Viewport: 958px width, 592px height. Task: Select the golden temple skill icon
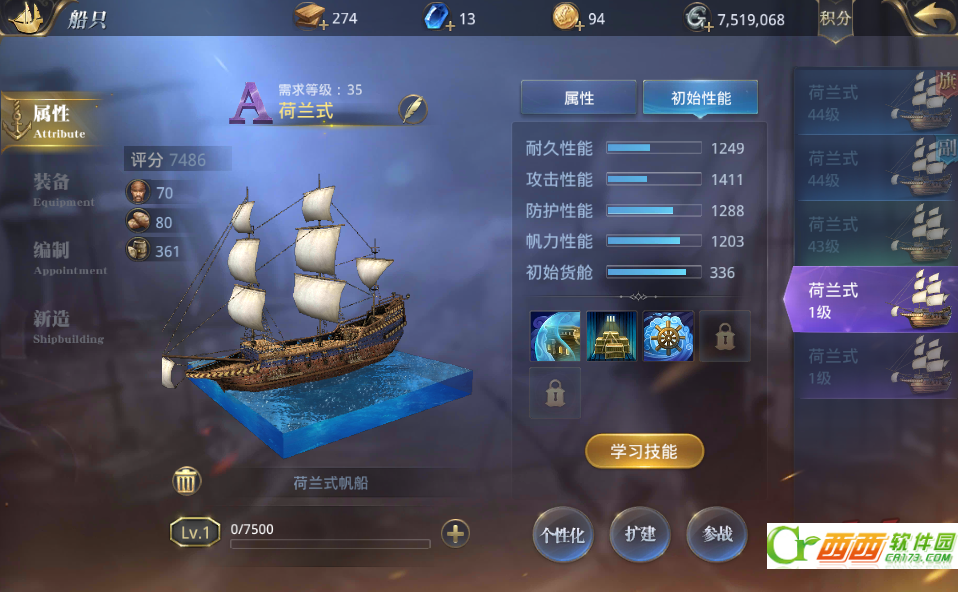coord(612,336)
